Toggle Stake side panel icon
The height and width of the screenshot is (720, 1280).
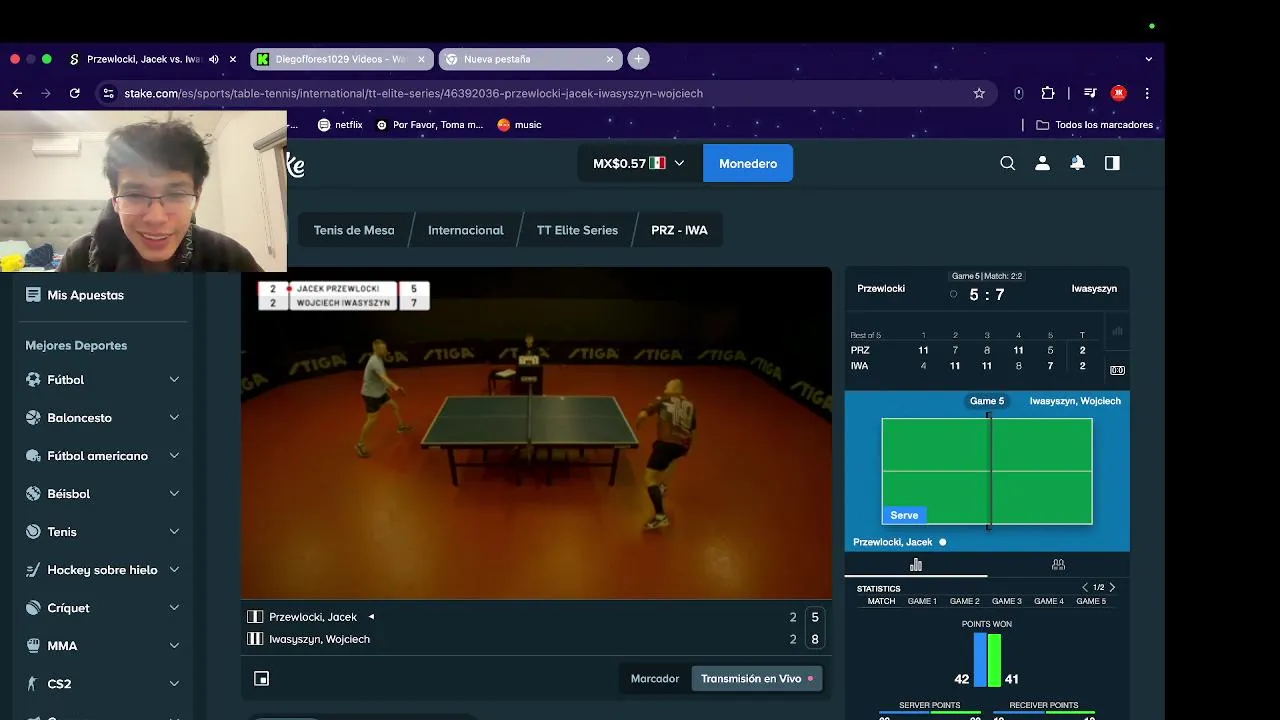1112,163
